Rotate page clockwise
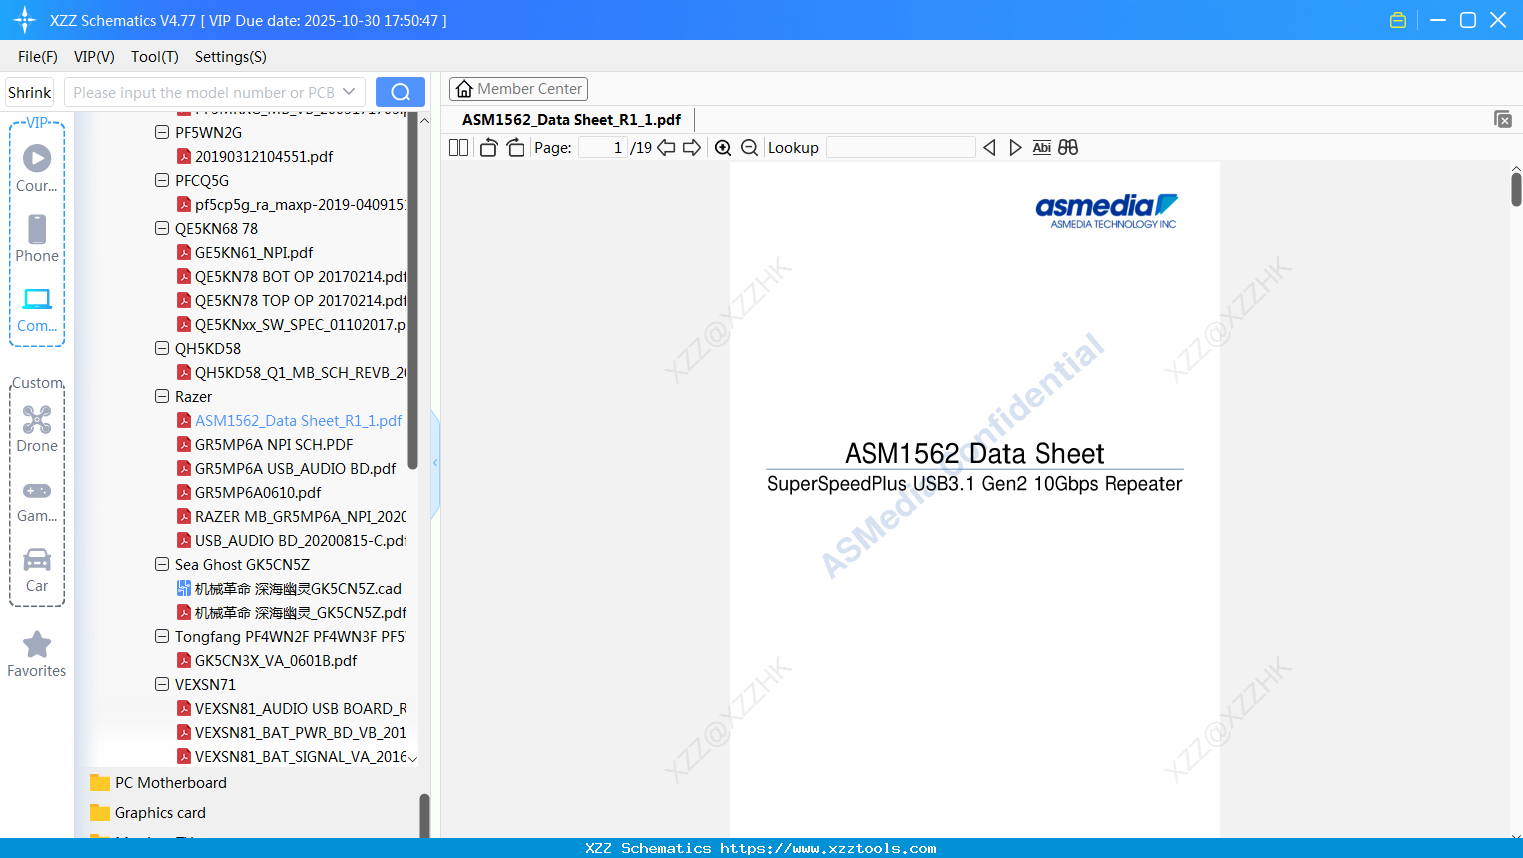The height and width of the screenshot is (858, 1523). pos(515,148)
